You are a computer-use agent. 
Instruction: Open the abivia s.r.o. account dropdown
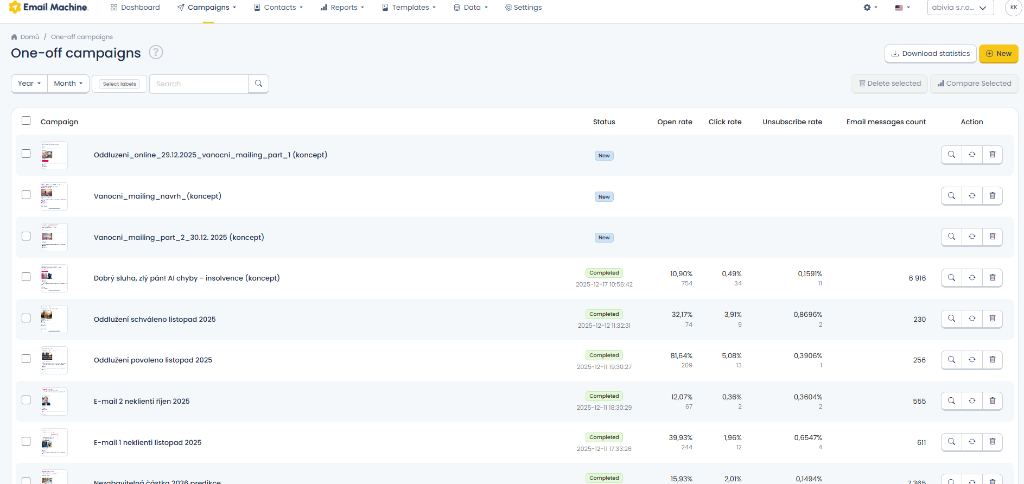pos(959,7)
